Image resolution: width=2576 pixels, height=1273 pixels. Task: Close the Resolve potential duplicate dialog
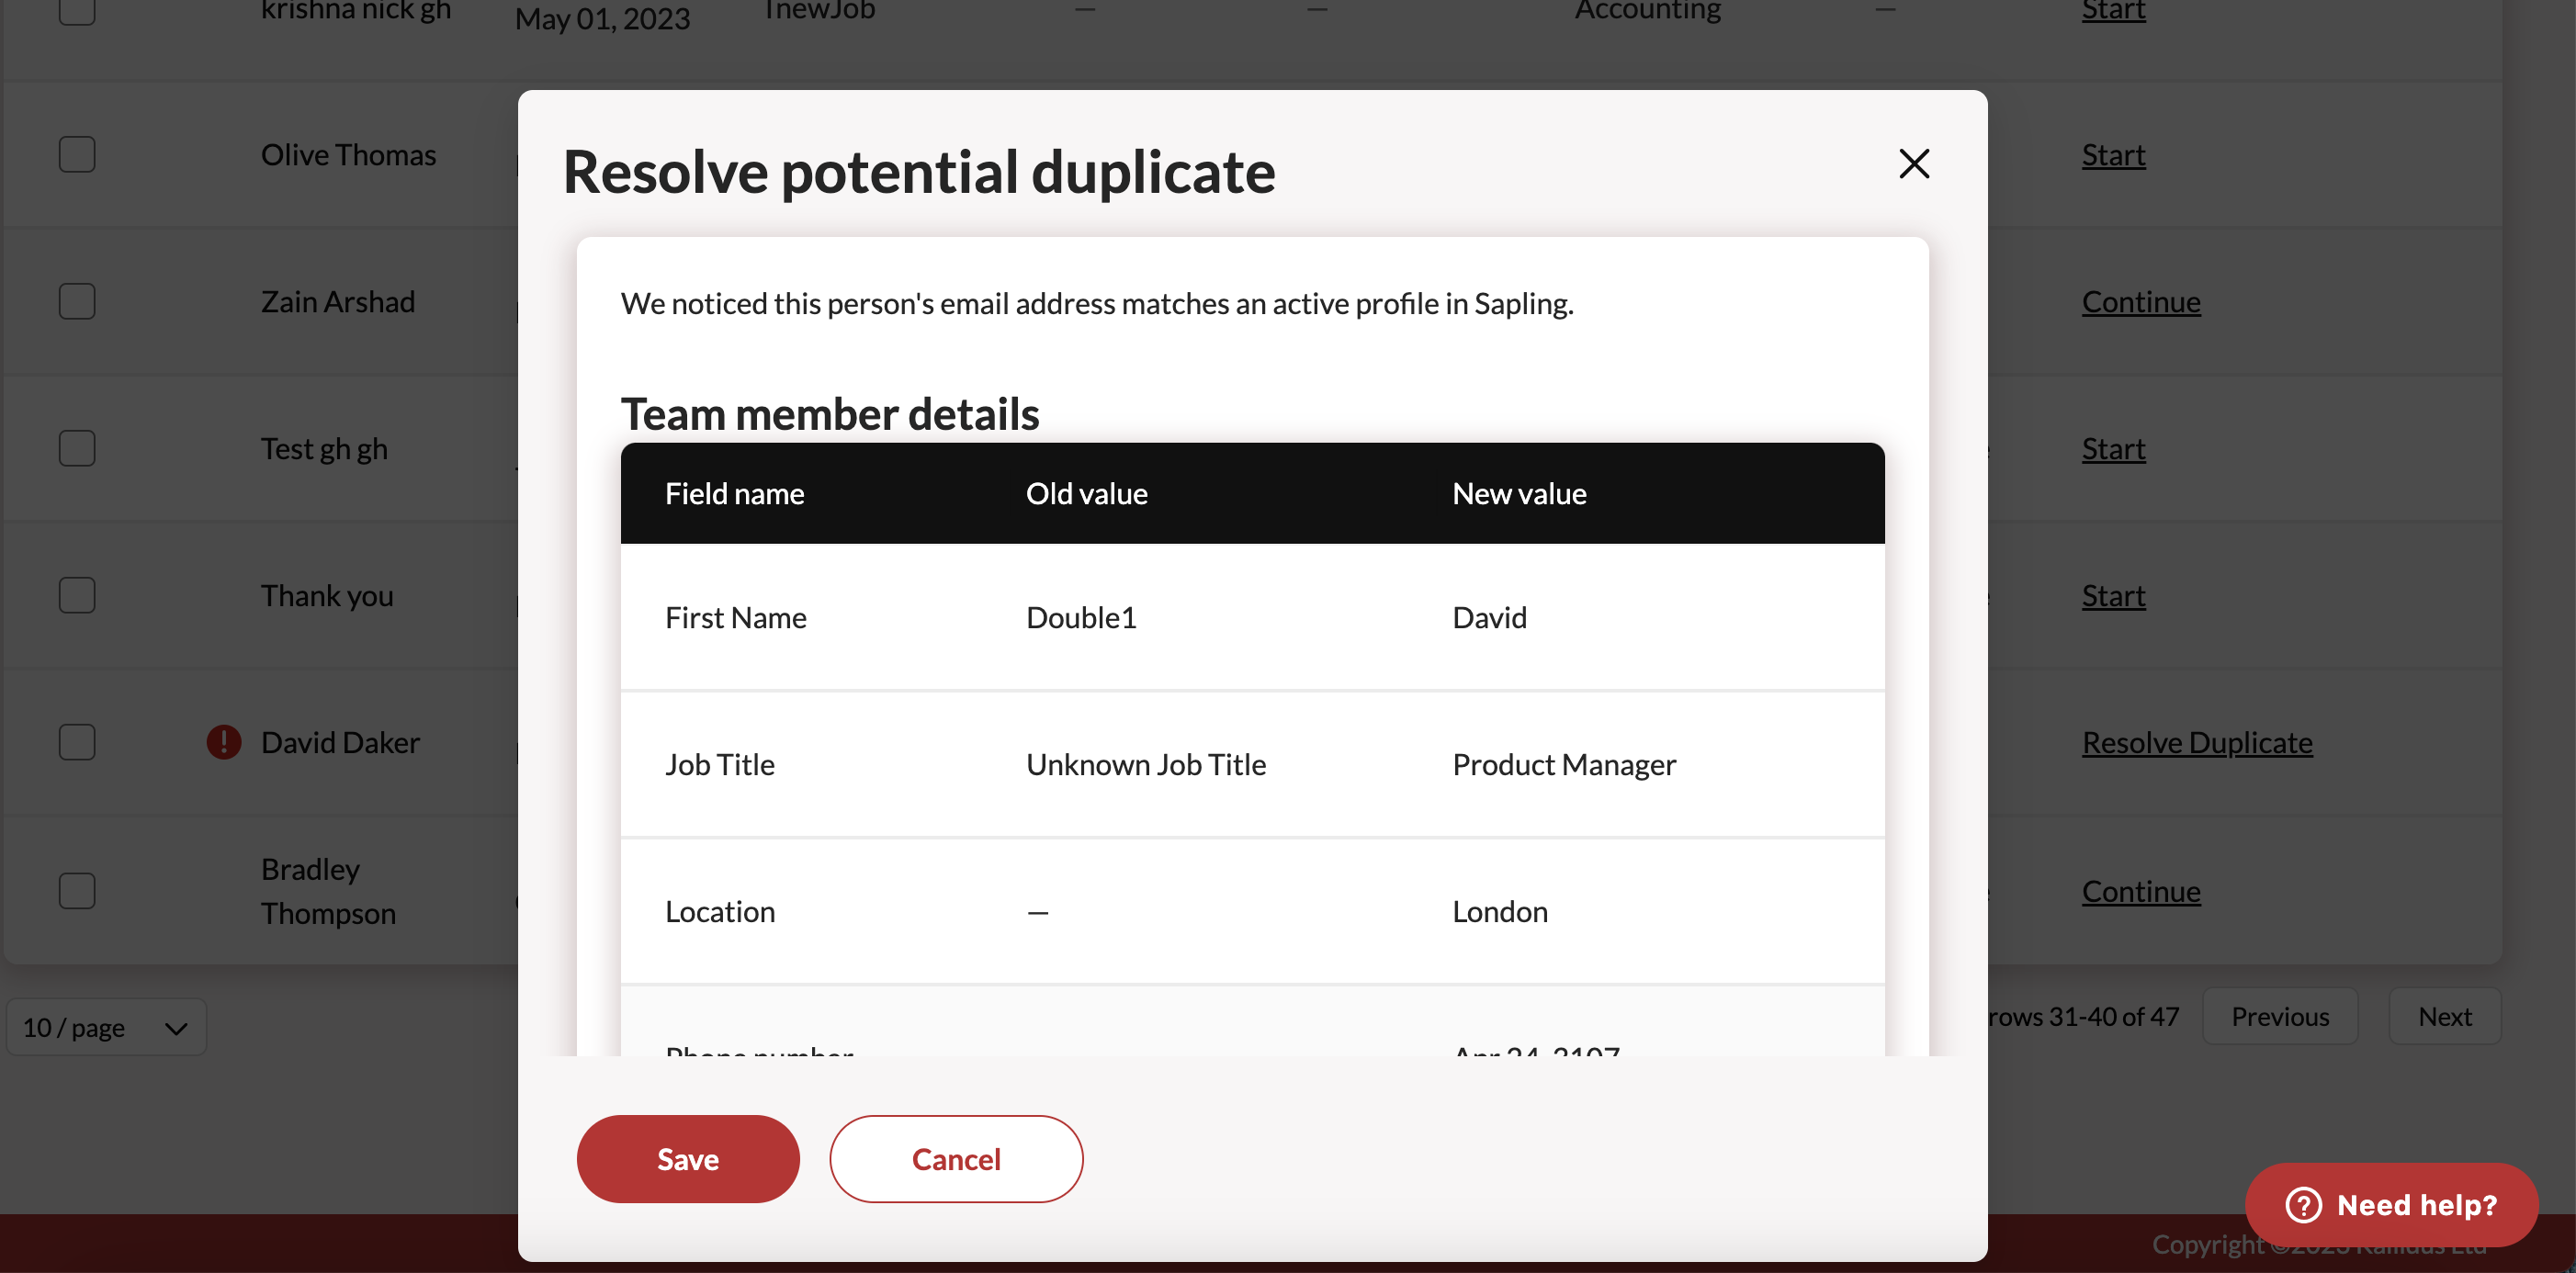1913,163
